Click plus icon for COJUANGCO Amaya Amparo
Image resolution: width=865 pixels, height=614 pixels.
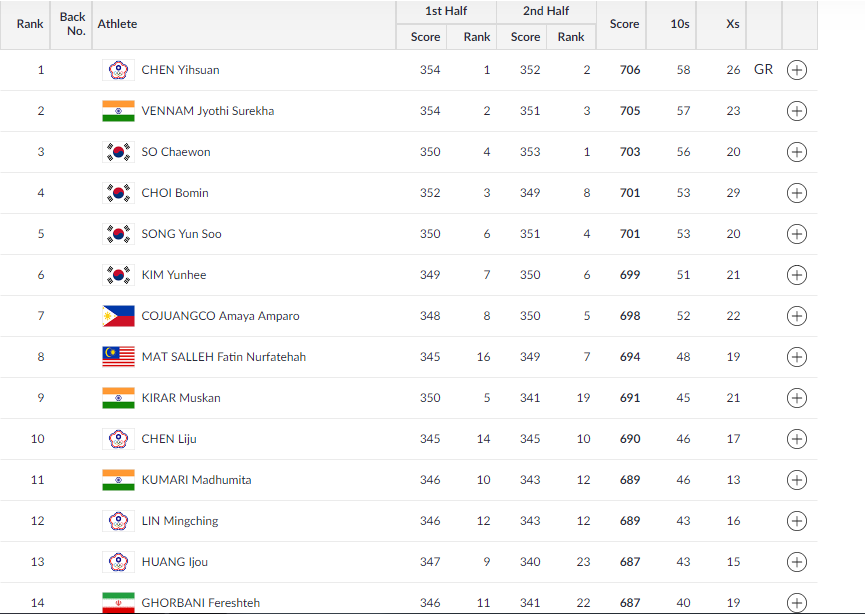796,316
